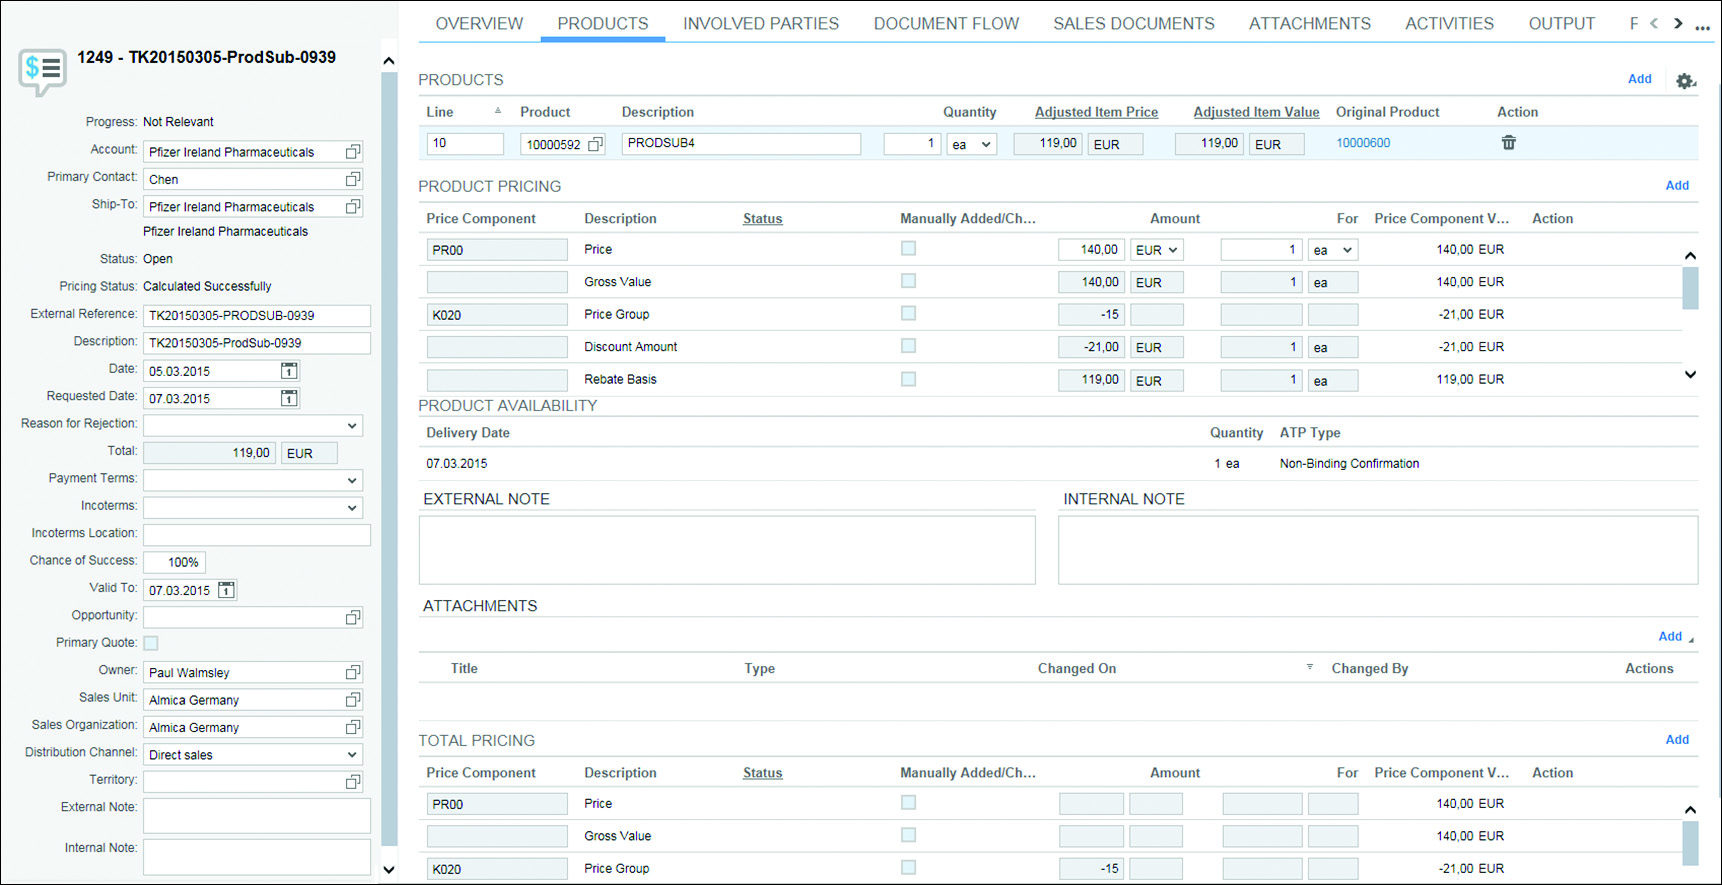Open the Valid To calendar picker
Screen dimensions: 1722x885
(x=227, y=590)
